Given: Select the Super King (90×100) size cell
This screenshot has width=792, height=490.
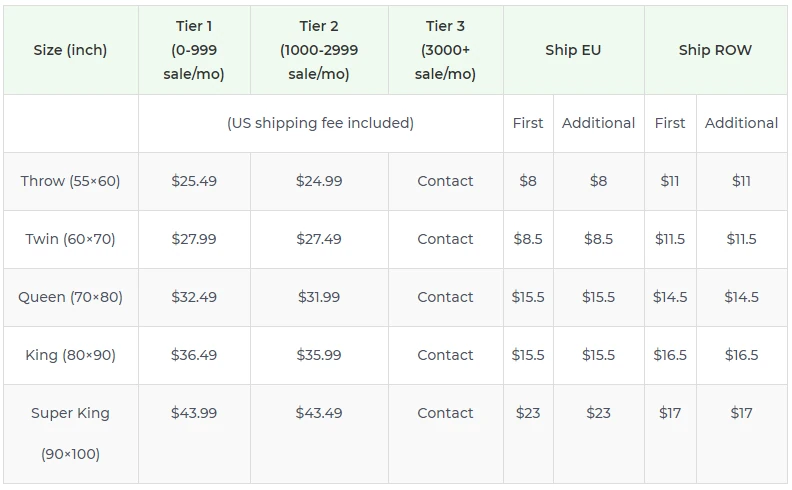Looking at the screenshot, I should point(70,433).
